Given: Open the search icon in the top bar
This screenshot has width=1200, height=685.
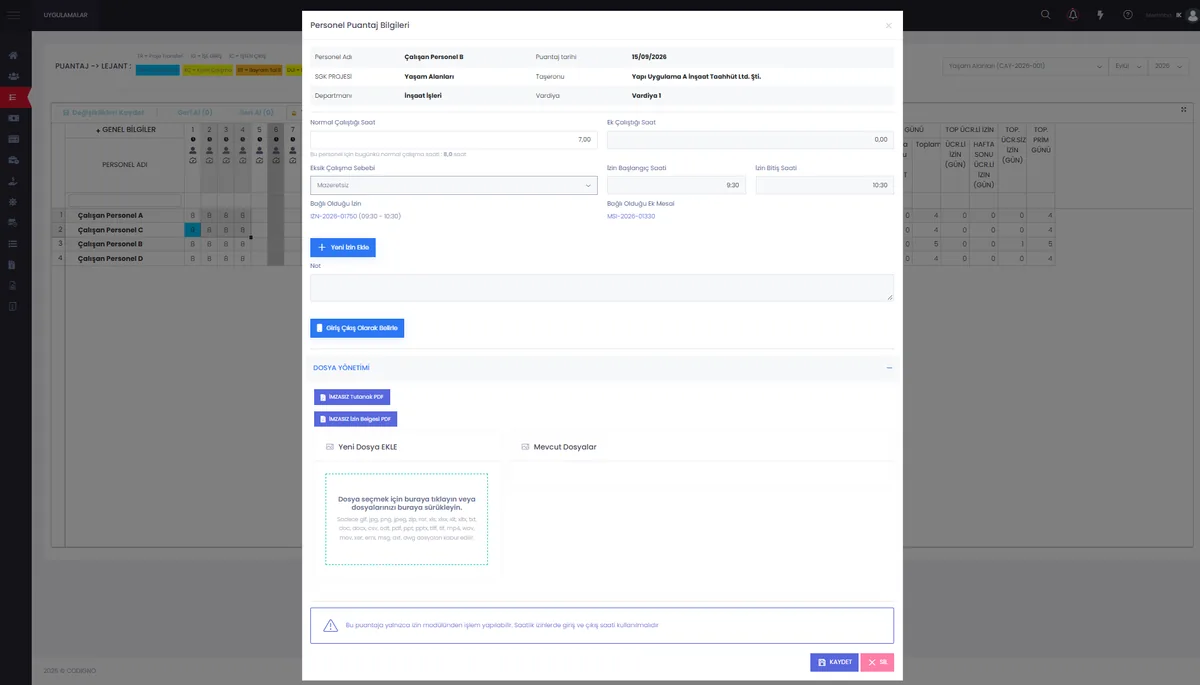Looking at the screenshot, I should pos(1046,15).
